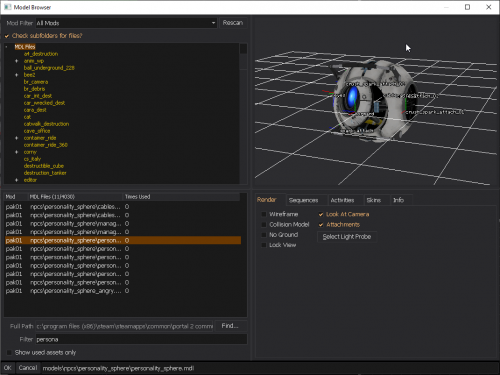Viewport: 500px width, 375px height.
Task: Select the highlighted personality_sphere\person row
Action: [123, 240]
